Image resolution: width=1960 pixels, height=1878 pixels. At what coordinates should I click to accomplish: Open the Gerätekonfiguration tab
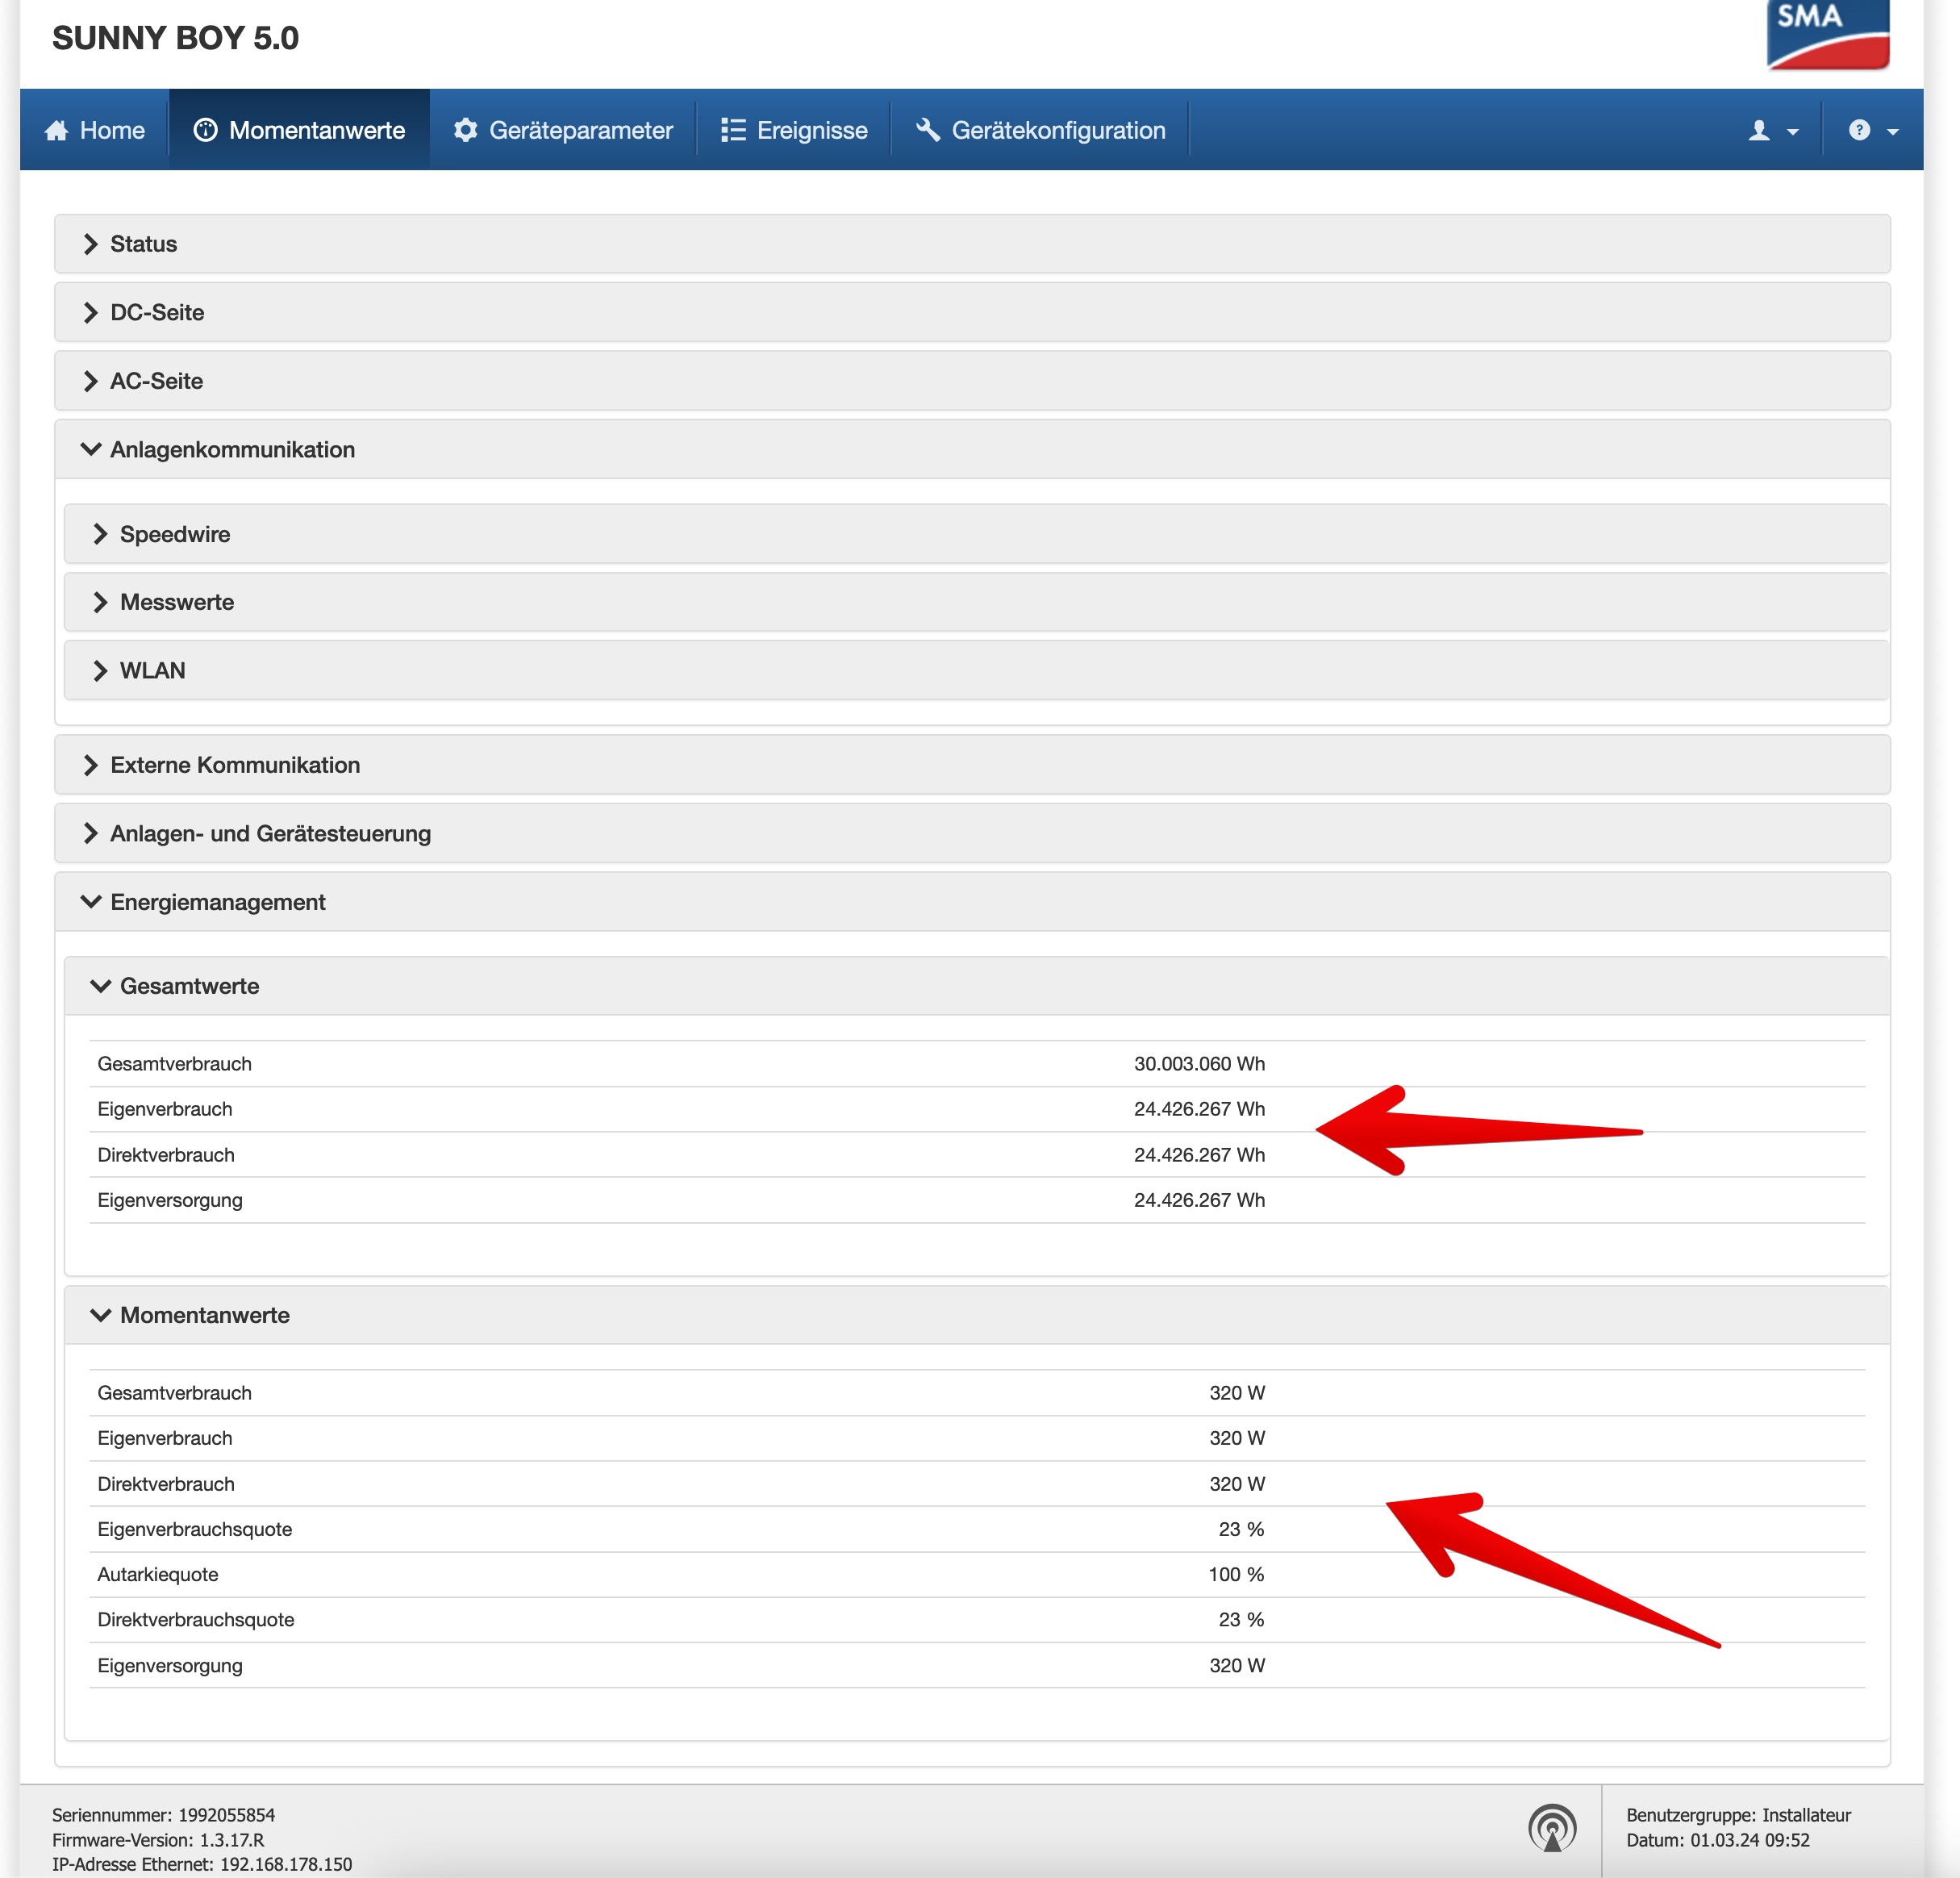point(1040,130)
